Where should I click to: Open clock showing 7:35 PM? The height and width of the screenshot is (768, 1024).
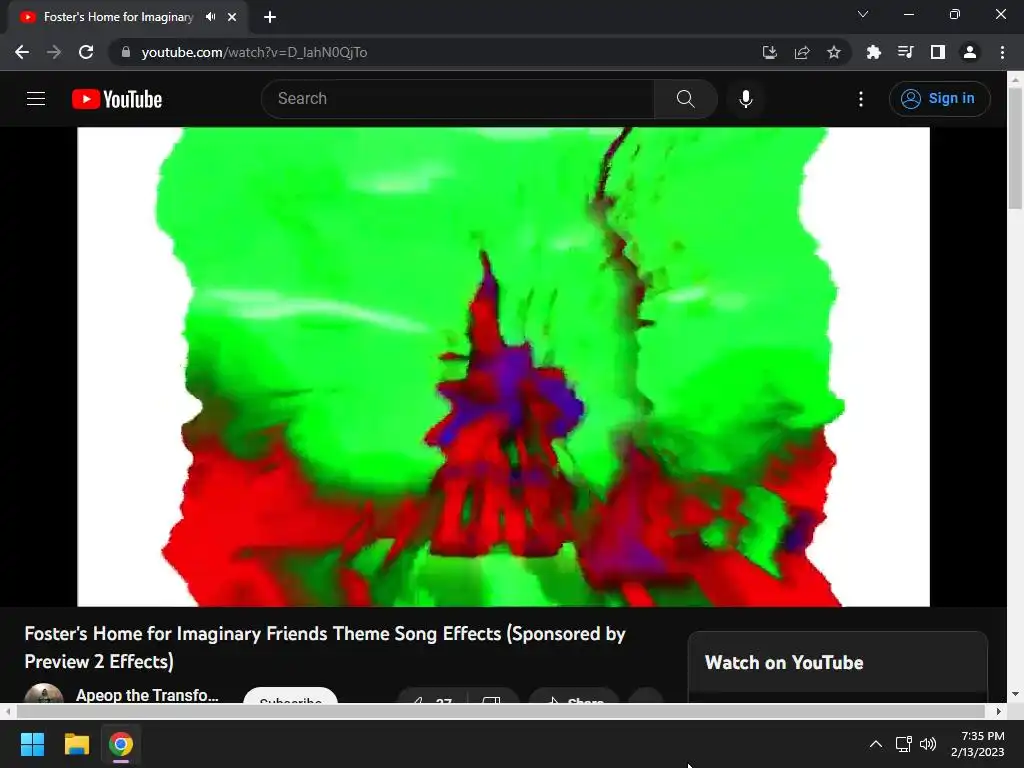[x=978, y=744]
